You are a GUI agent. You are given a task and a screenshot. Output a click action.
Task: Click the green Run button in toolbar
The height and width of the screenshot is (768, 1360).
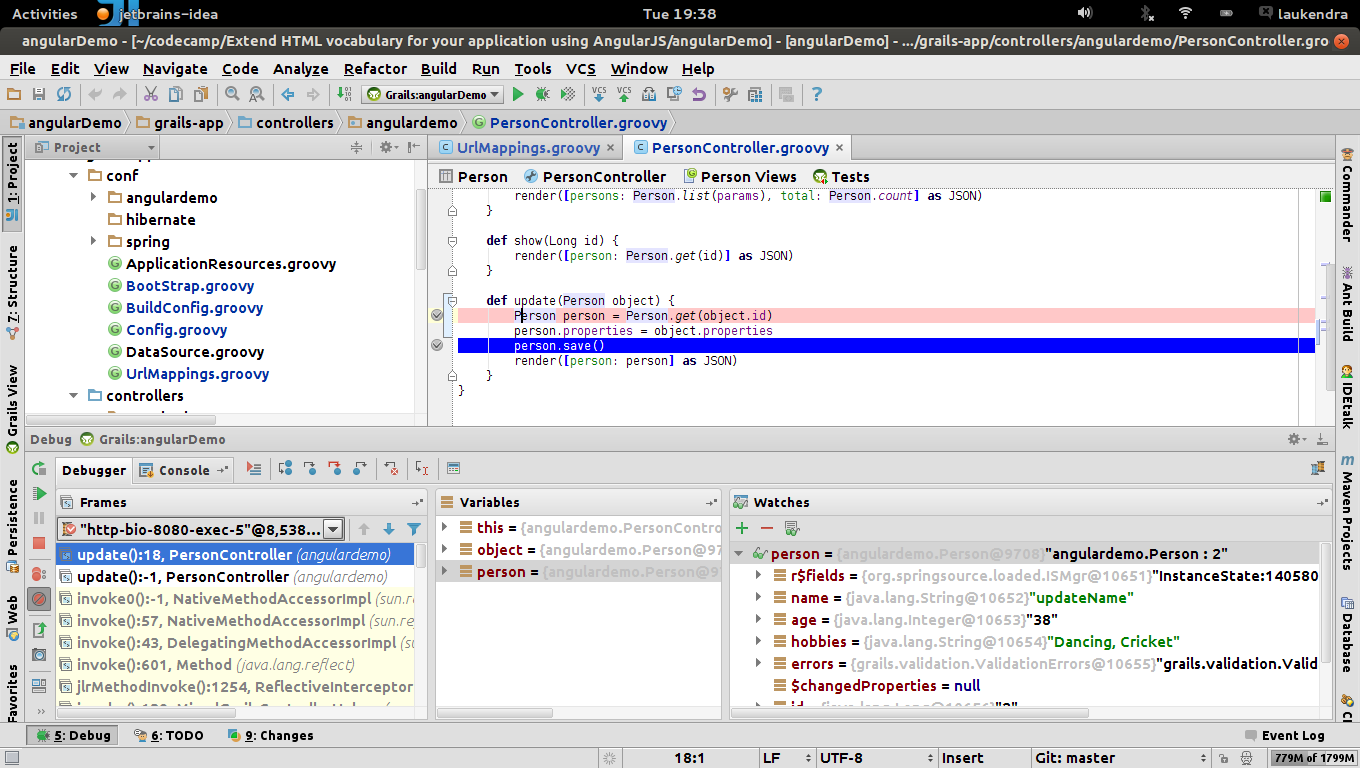tap(518, 94)
